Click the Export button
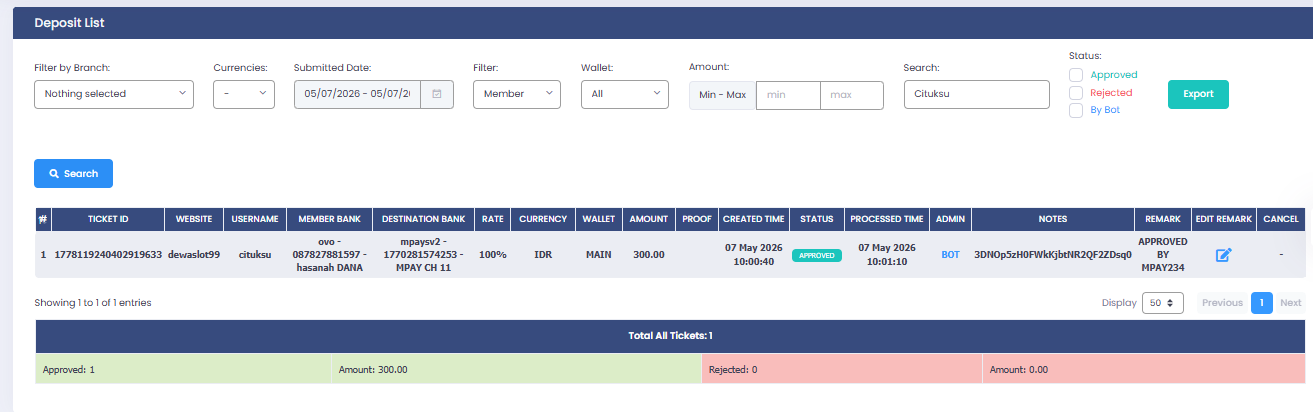Image resolution: width=1313 pixels, height=412 pixels. [1198, 94]
